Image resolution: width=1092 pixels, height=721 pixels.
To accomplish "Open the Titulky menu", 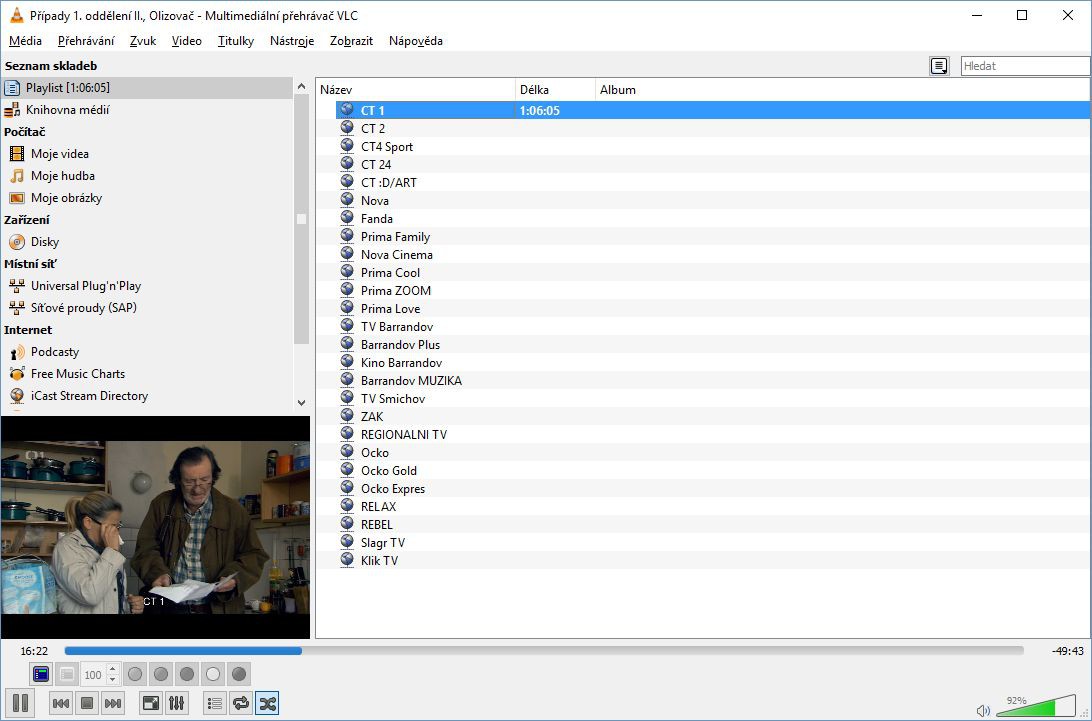I will pyautogui.click(x=236, y=41).
